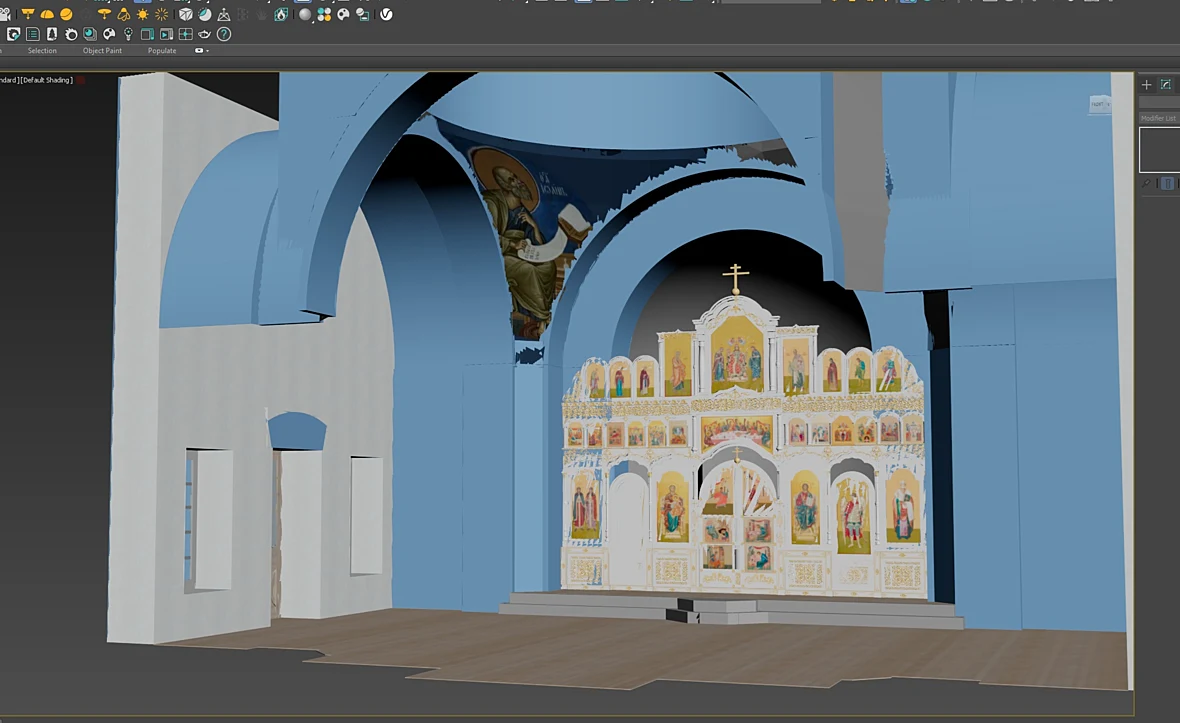
Task: Open the teapot render icon
Action: pyautogui.click(x=204, y=34)
